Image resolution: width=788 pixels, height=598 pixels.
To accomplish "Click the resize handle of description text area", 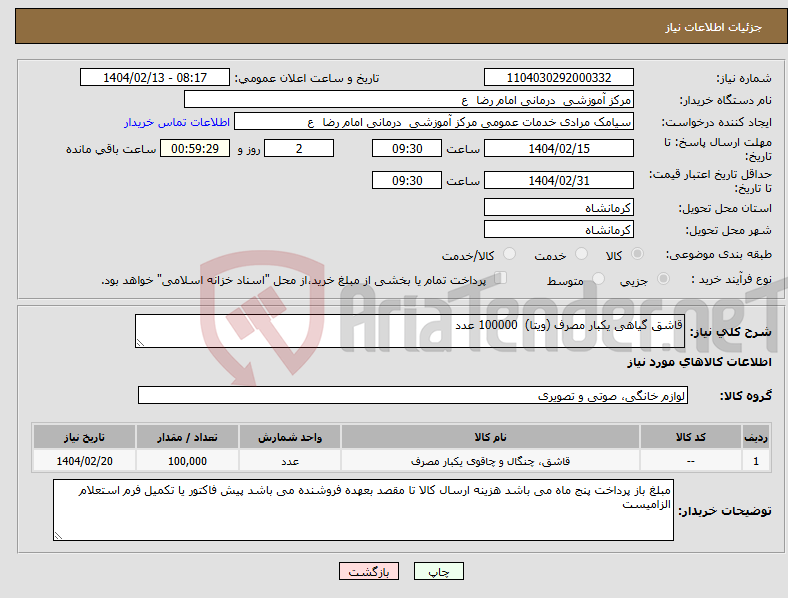I will pos(140,343).
